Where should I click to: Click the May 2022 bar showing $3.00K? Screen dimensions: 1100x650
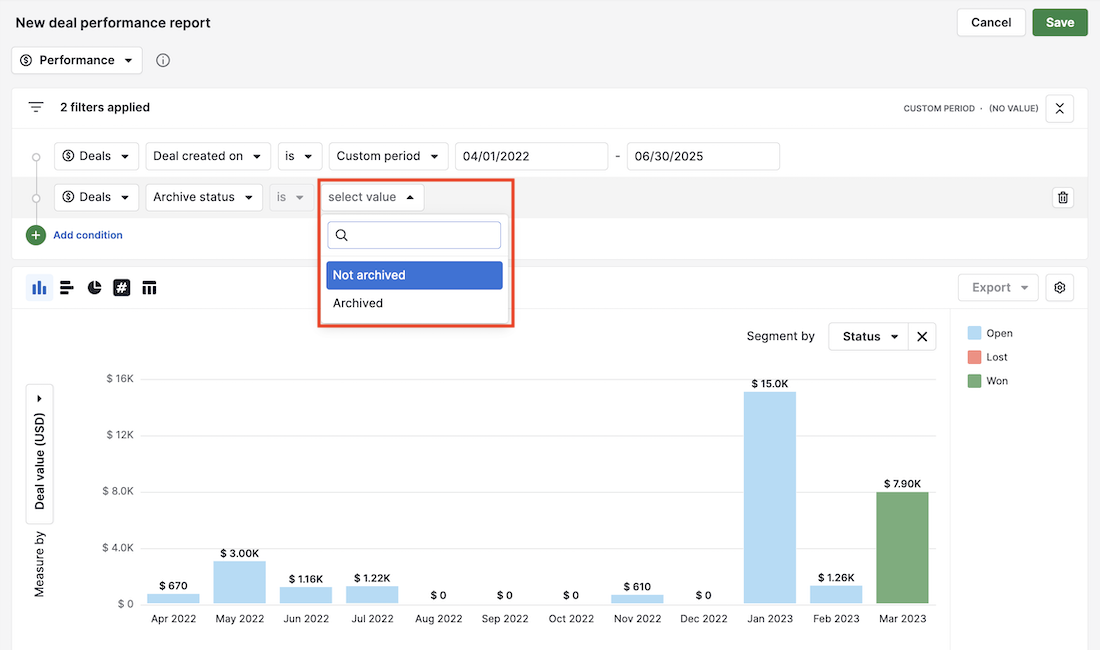click(x=239, y=582)
